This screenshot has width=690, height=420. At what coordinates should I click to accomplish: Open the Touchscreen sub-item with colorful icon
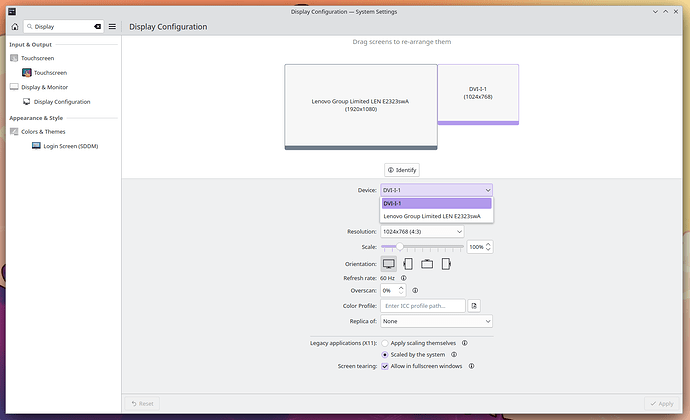pyautogui.click(x=50, y=73)
